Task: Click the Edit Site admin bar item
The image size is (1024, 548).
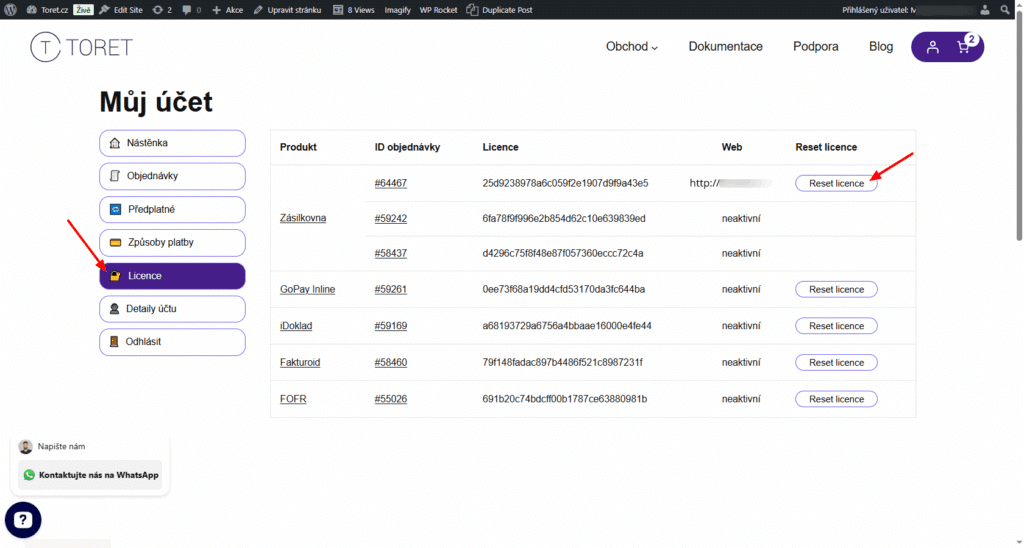Action: pyautogui.click(x=121, y=10)
